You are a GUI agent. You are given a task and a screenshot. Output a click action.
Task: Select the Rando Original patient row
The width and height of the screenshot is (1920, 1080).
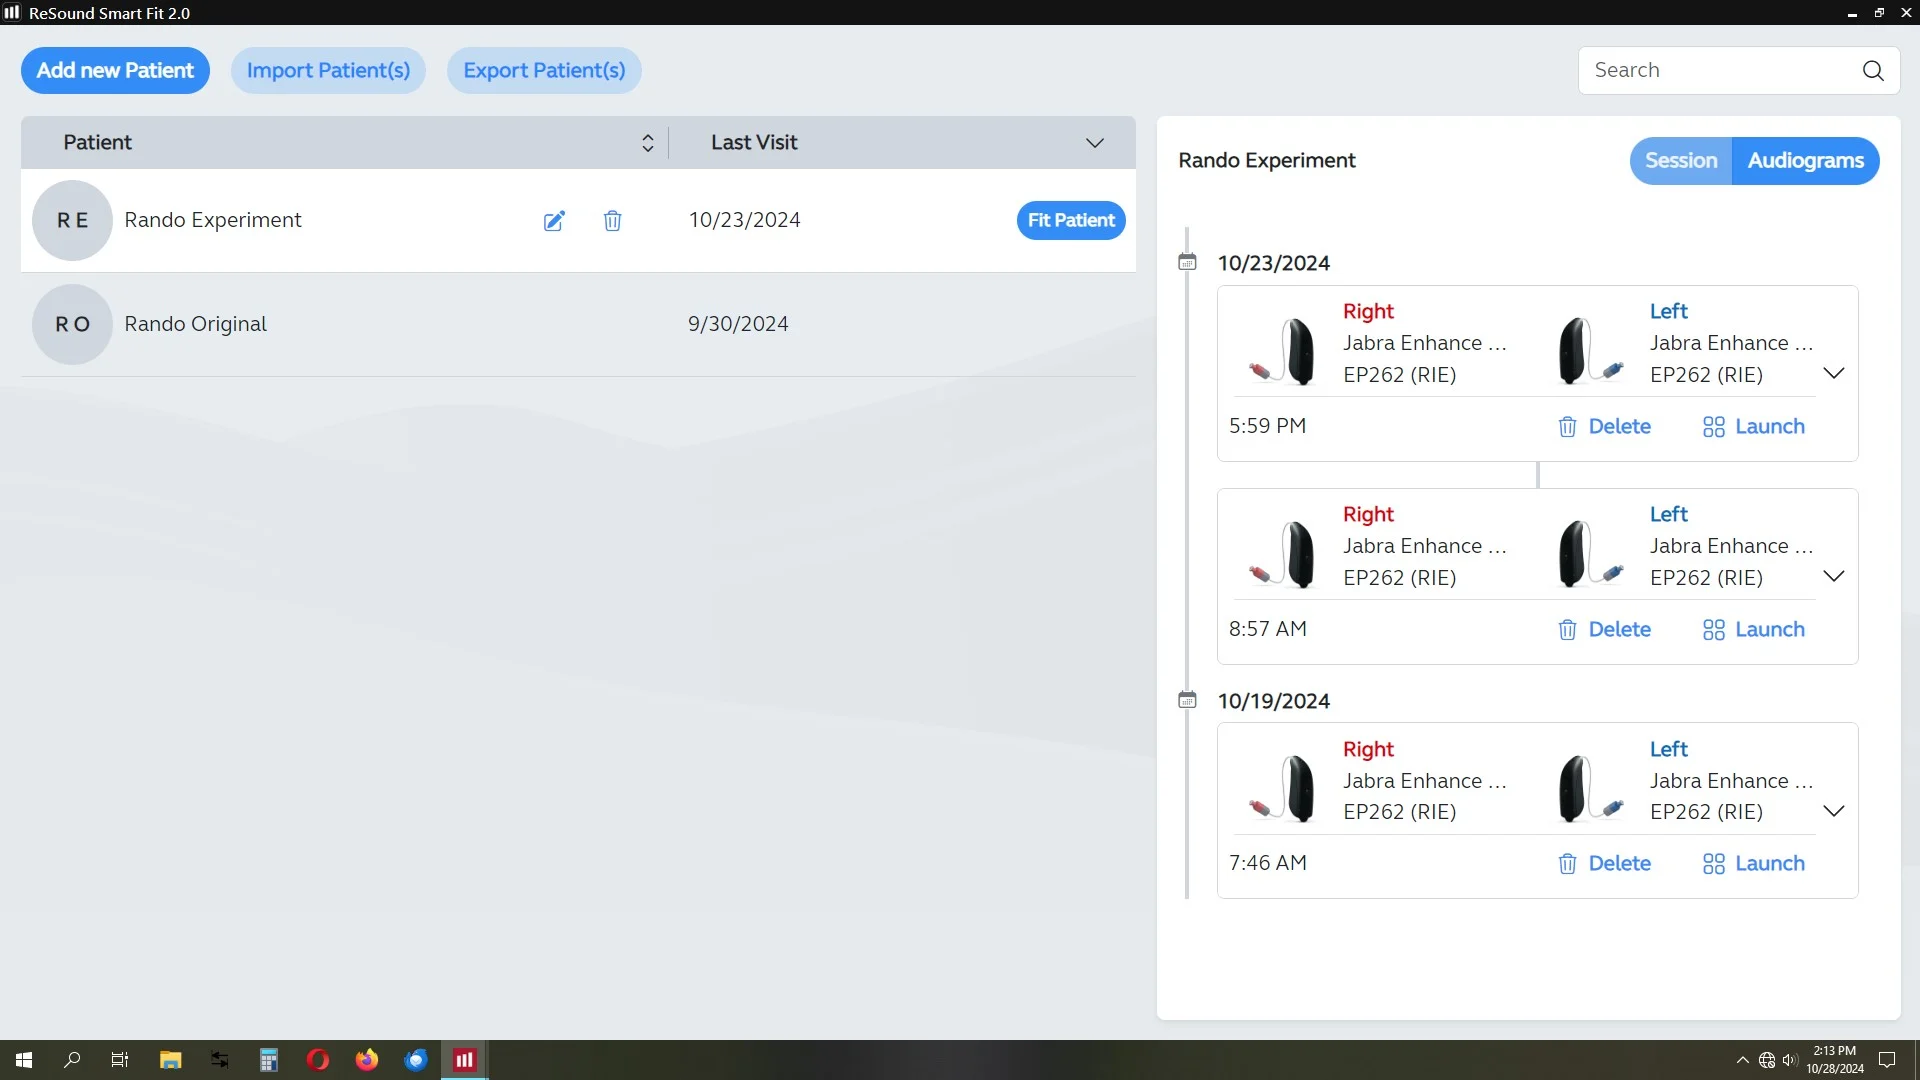point(578,325)
